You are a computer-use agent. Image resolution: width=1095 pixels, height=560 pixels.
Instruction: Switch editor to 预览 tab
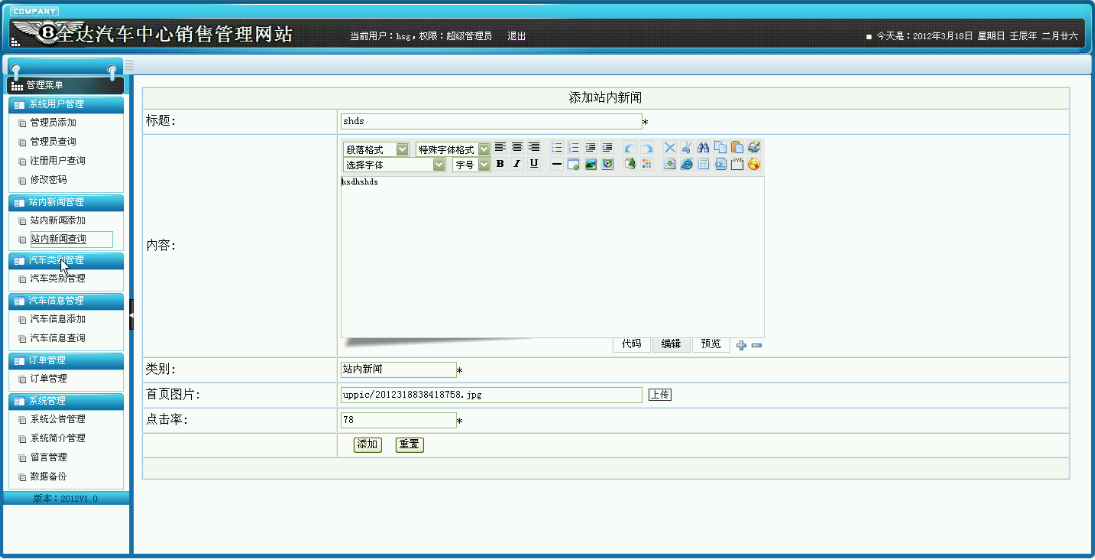point(711,344)
